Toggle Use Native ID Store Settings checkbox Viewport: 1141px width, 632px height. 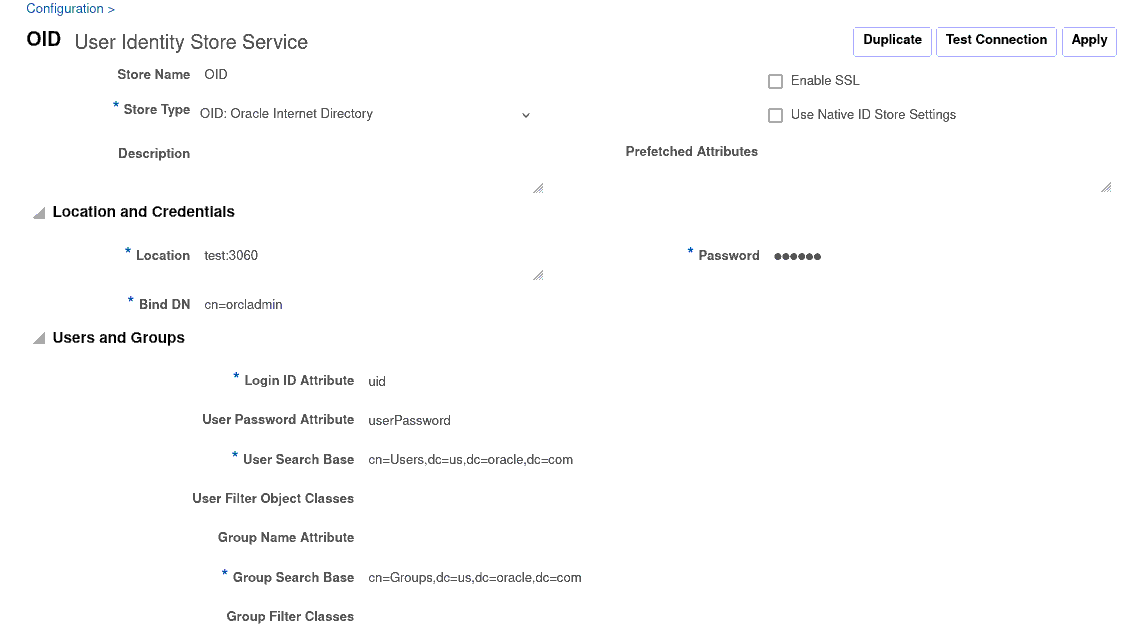pyautogui.click(x=775, y=116)
